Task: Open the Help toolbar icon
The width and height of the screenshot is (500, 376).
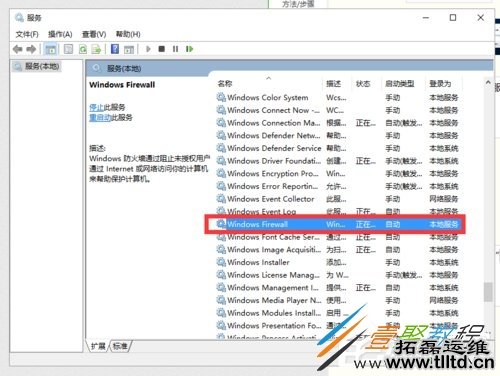Action: pyautogui.click(x=115, y=49)
